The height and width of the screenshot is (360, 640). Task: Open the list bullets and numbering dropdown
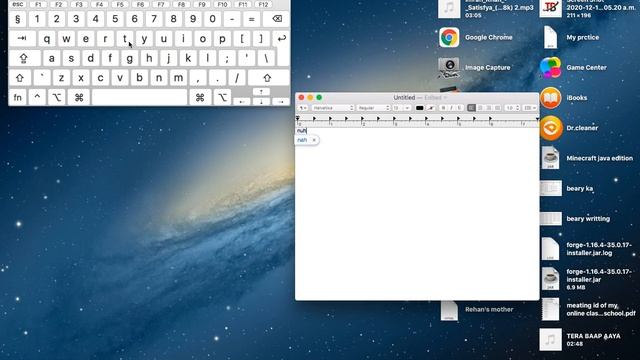[x=530, y=108]
